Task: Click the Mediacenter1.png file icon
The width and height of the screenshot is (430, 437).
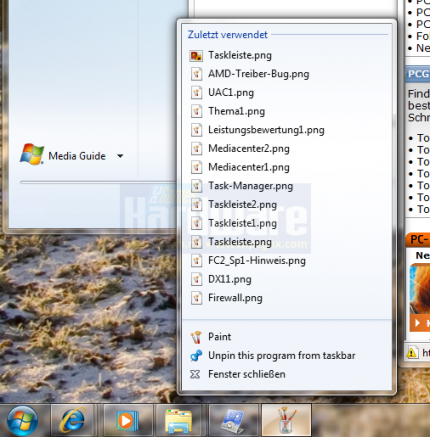Action: (196, 167)
